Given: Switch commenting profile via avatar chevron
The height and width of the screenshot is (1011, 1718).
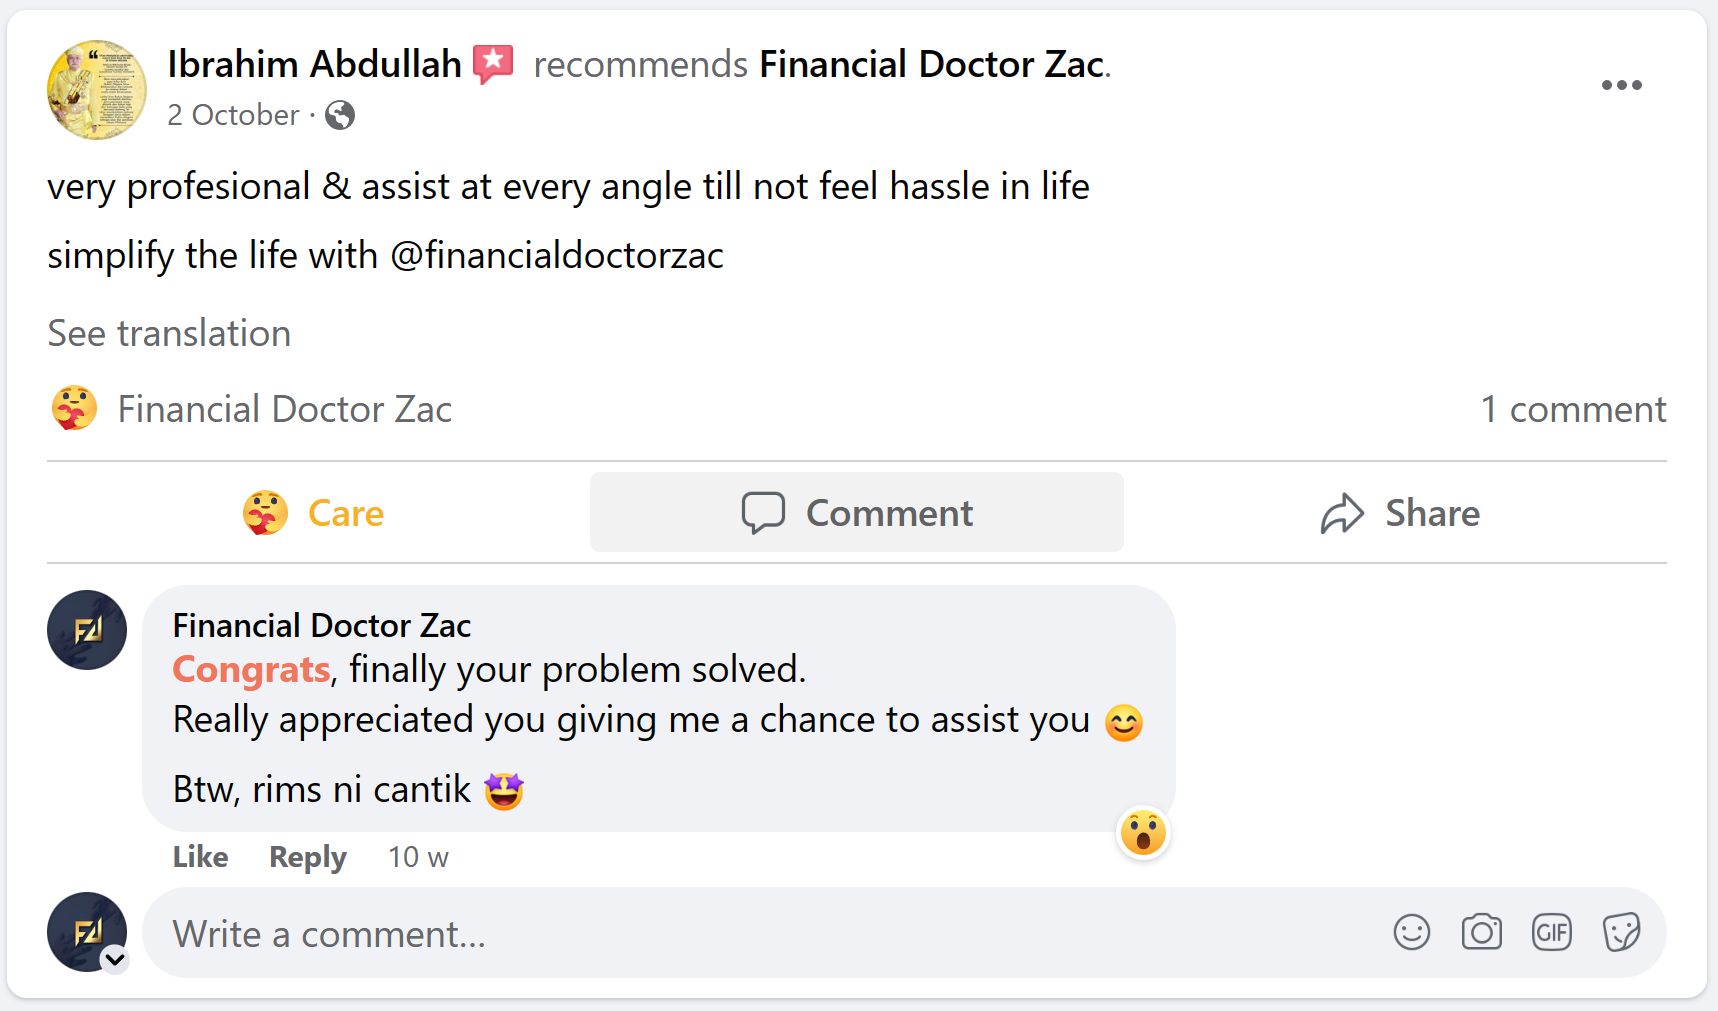Looking at the screenshot, I should [115, 959].
